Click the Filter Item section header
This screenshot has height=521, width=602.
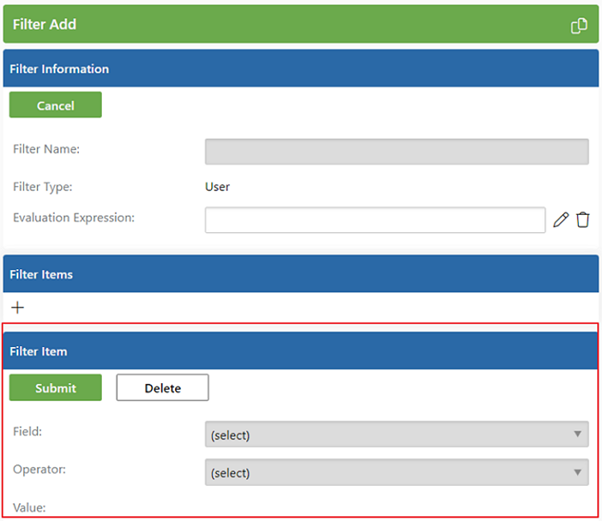pyautogui.click(x=300, y=351)
